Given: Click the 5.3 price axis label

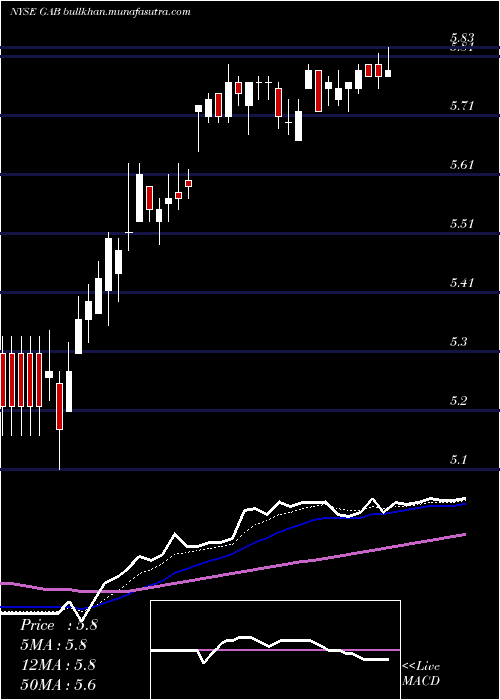Looking at the screenshot, I should [x=458, y=342].
